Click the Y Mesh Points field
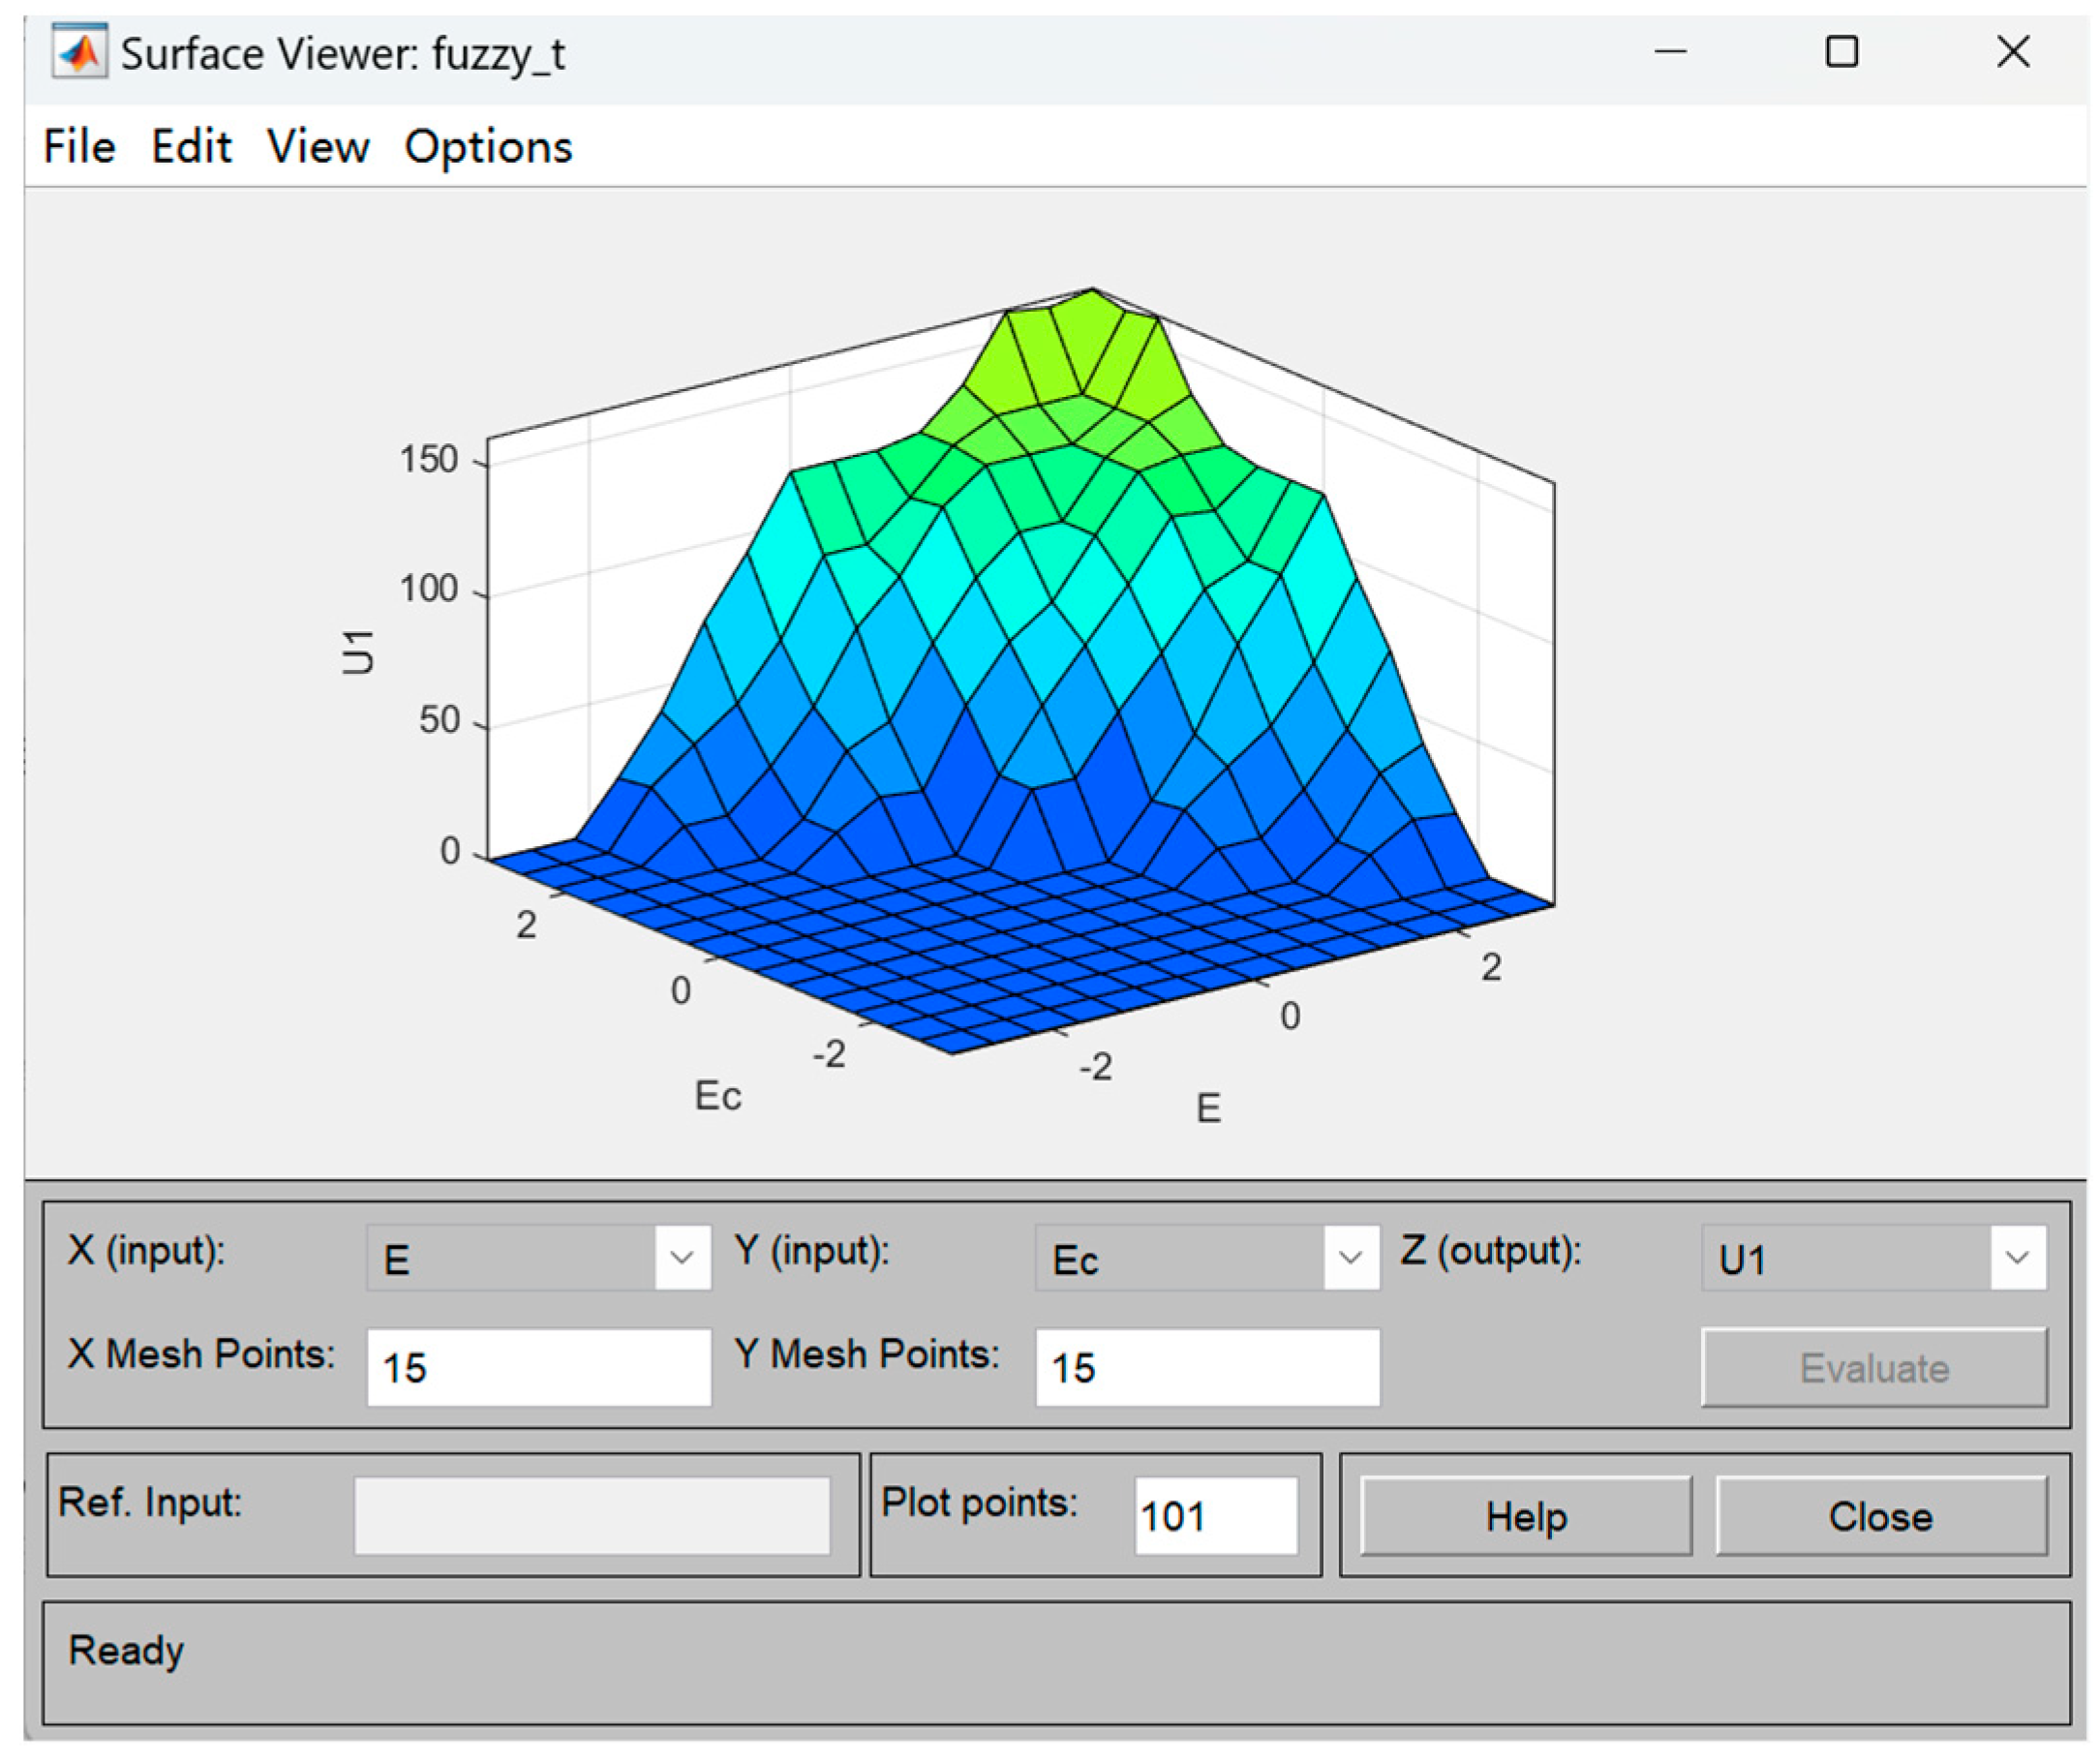2100x1759 pixels. click(1206, 1367)
